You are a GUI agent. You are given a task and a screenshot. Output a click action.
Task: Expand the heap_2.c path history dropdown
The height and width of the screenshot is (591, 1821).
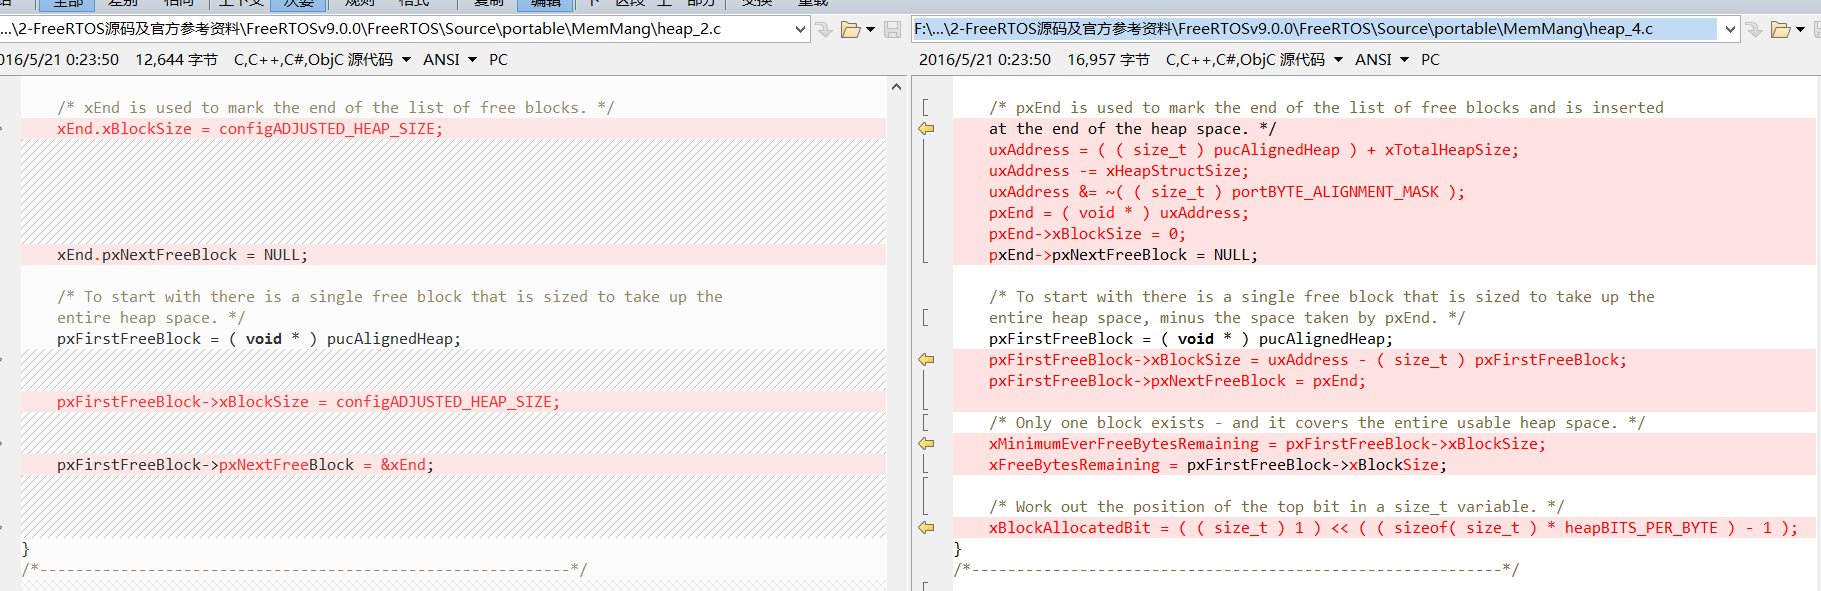tap(800, 30)
